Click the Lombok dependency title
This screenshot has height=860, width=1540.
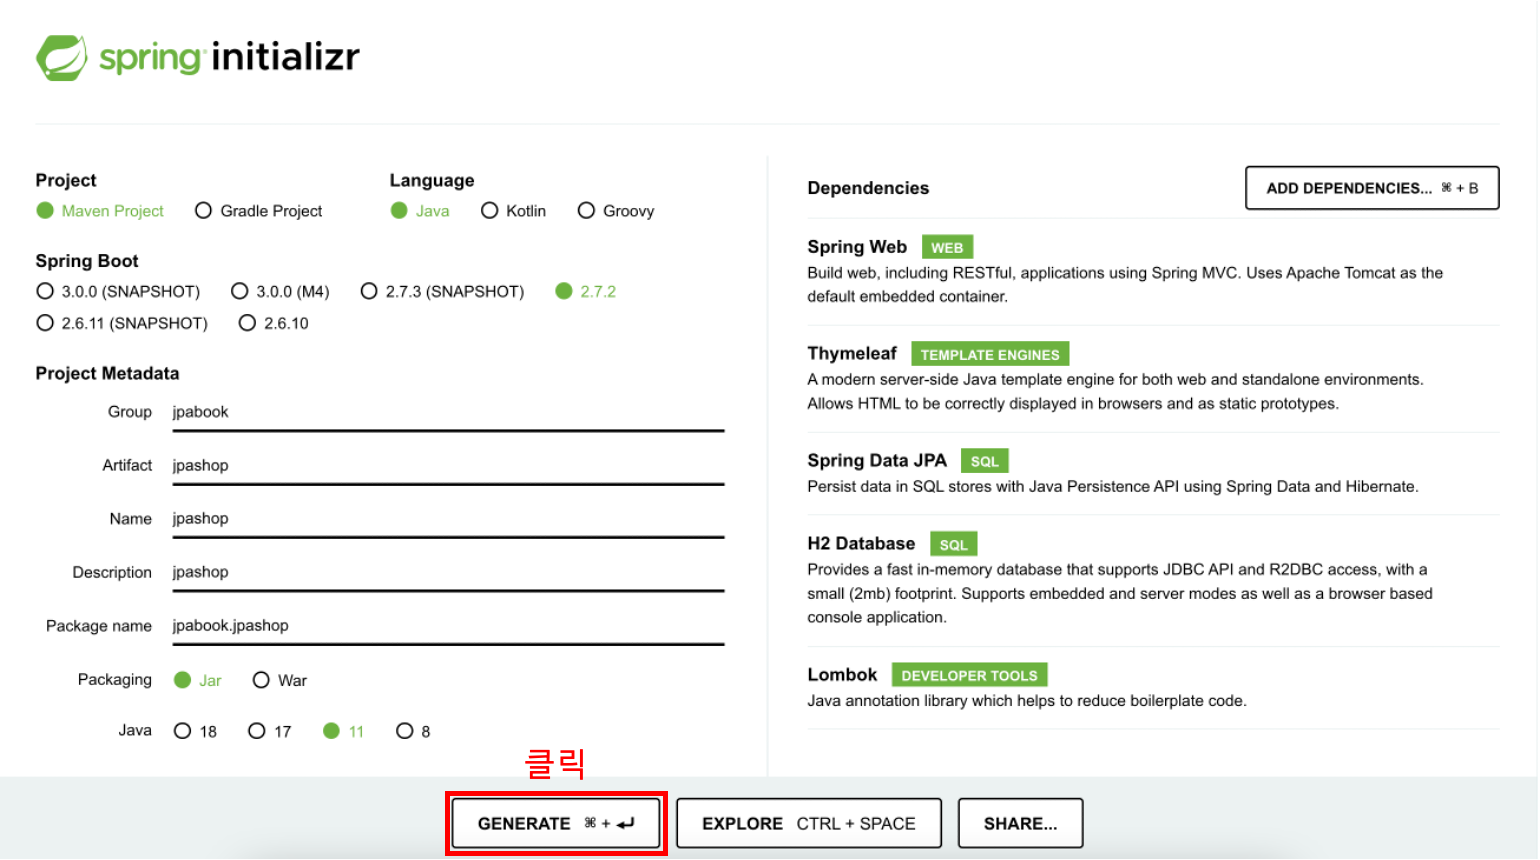pyautogui.click(x=842, y=674)
